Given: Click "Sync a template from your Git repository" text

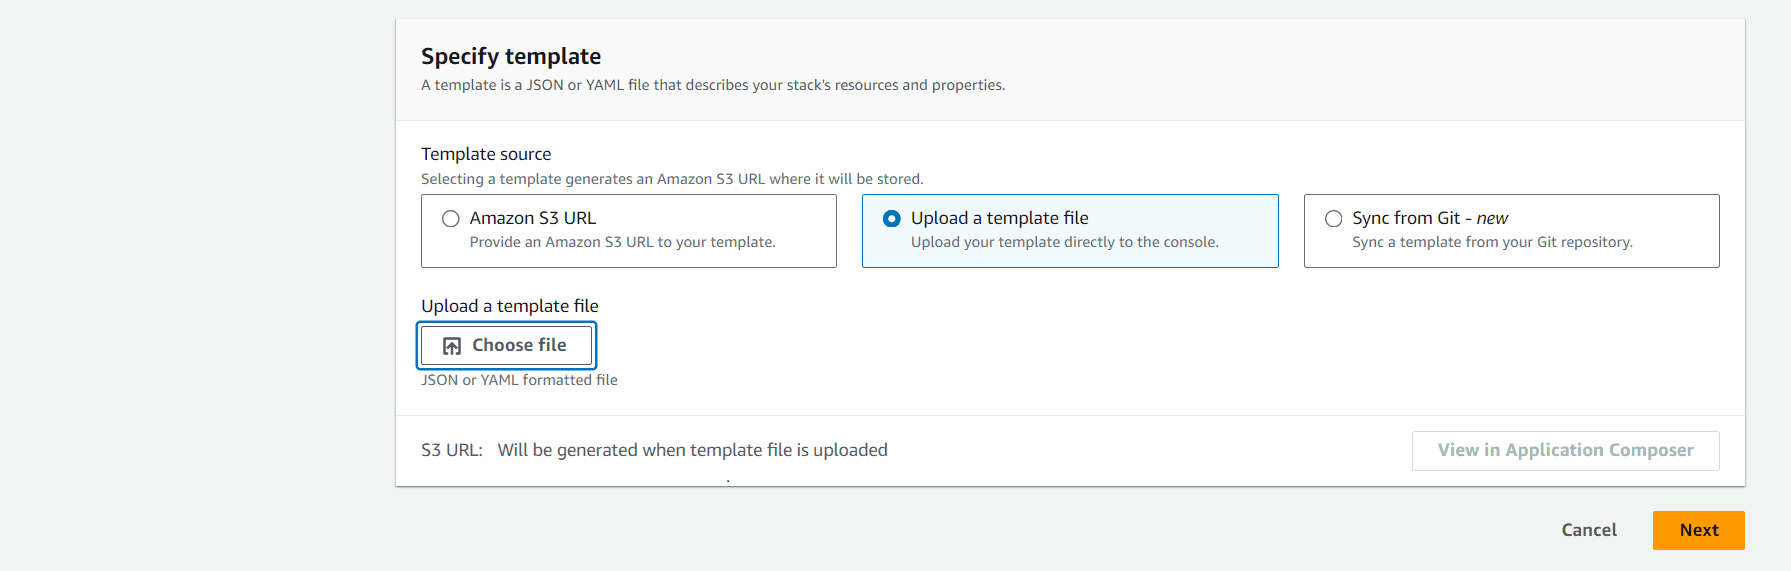Looking at the screenshot, I should pos(1492,242).
